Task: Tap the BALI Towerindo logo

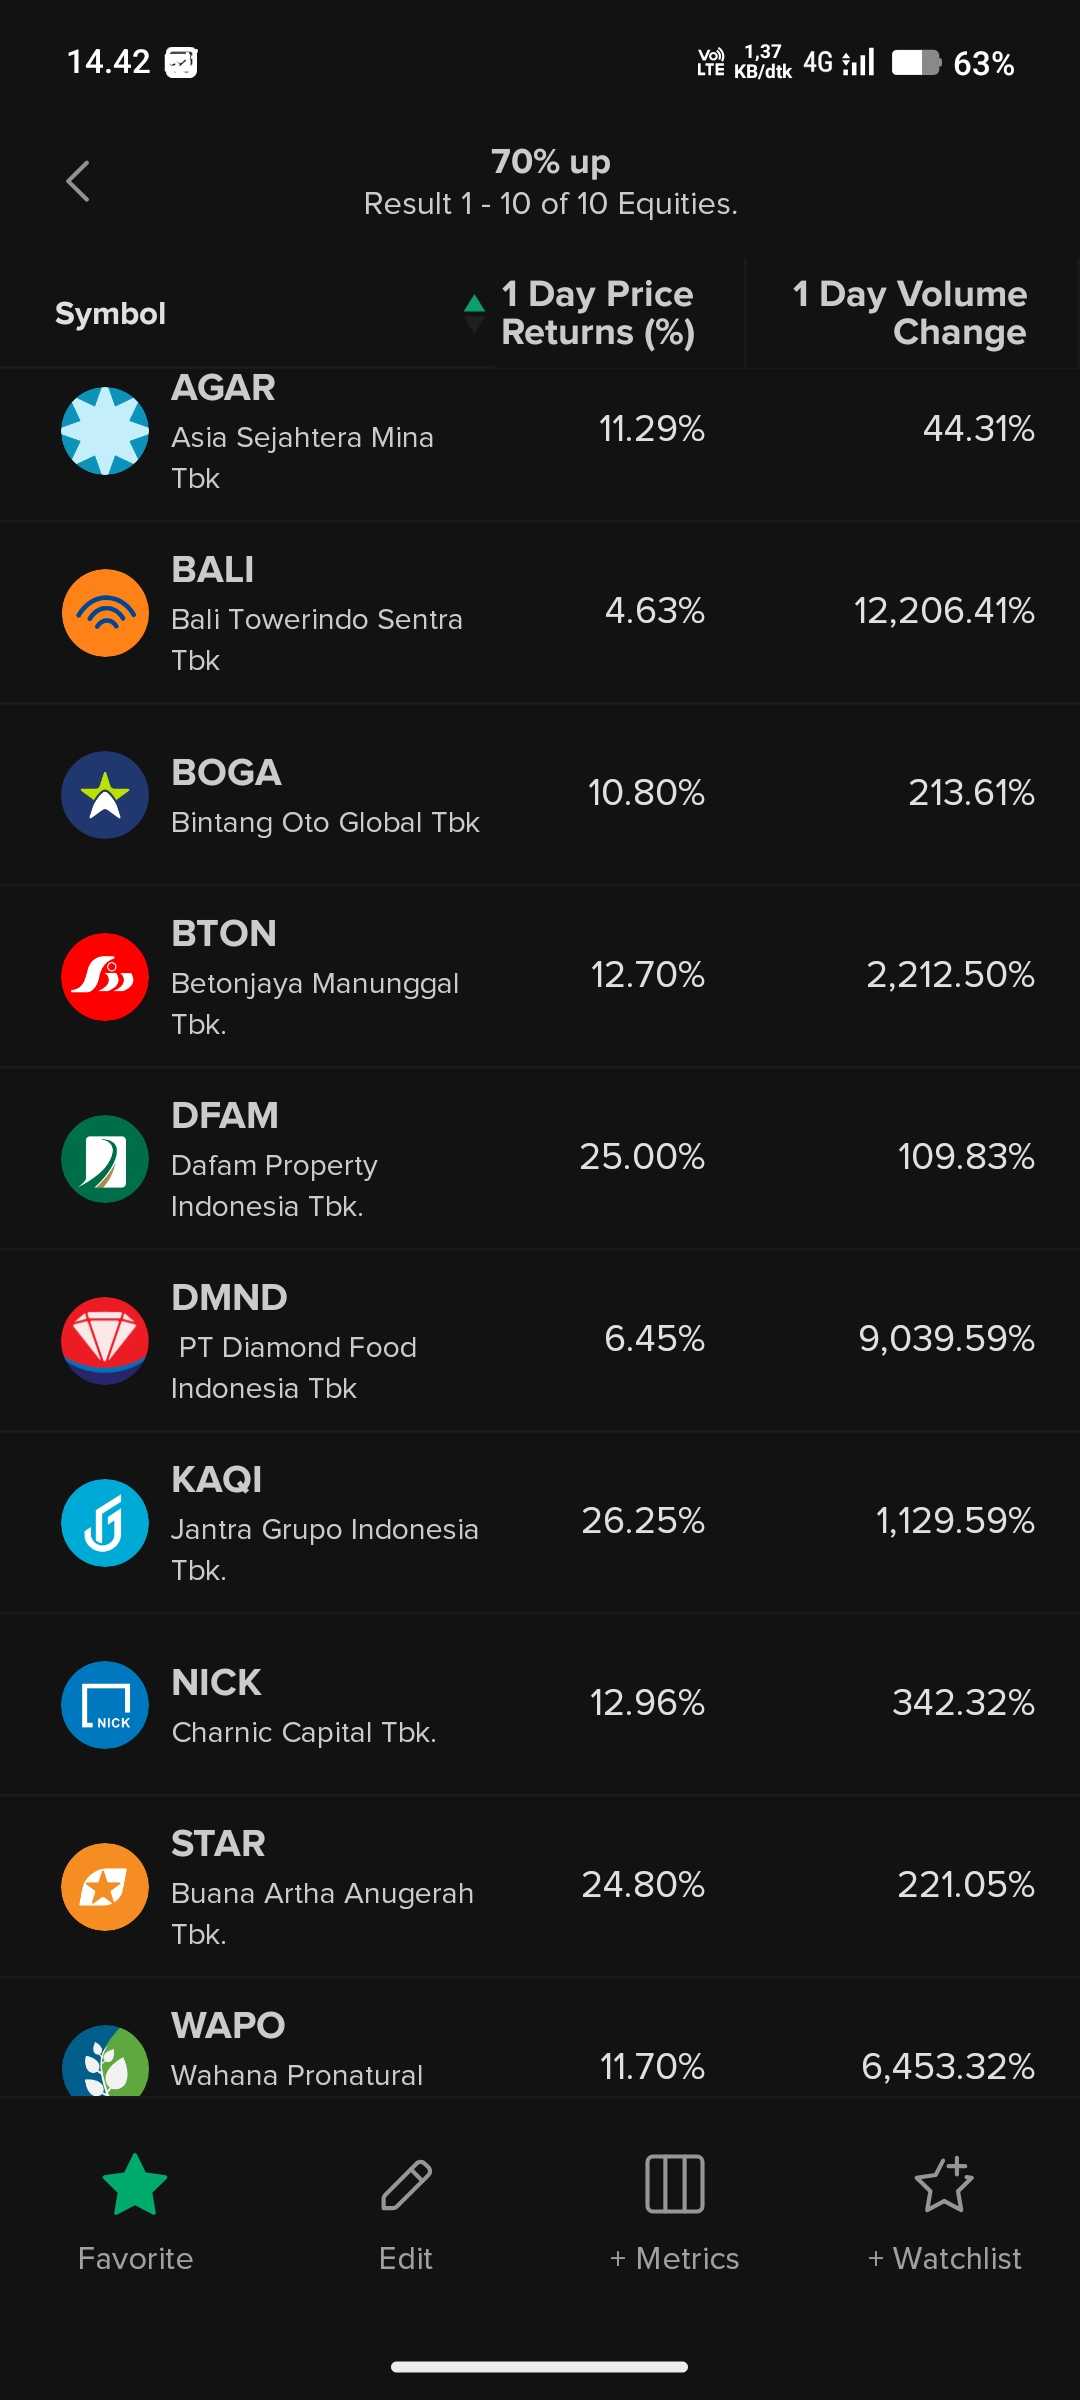Action: pyautogui.click(x=105, y=613)
